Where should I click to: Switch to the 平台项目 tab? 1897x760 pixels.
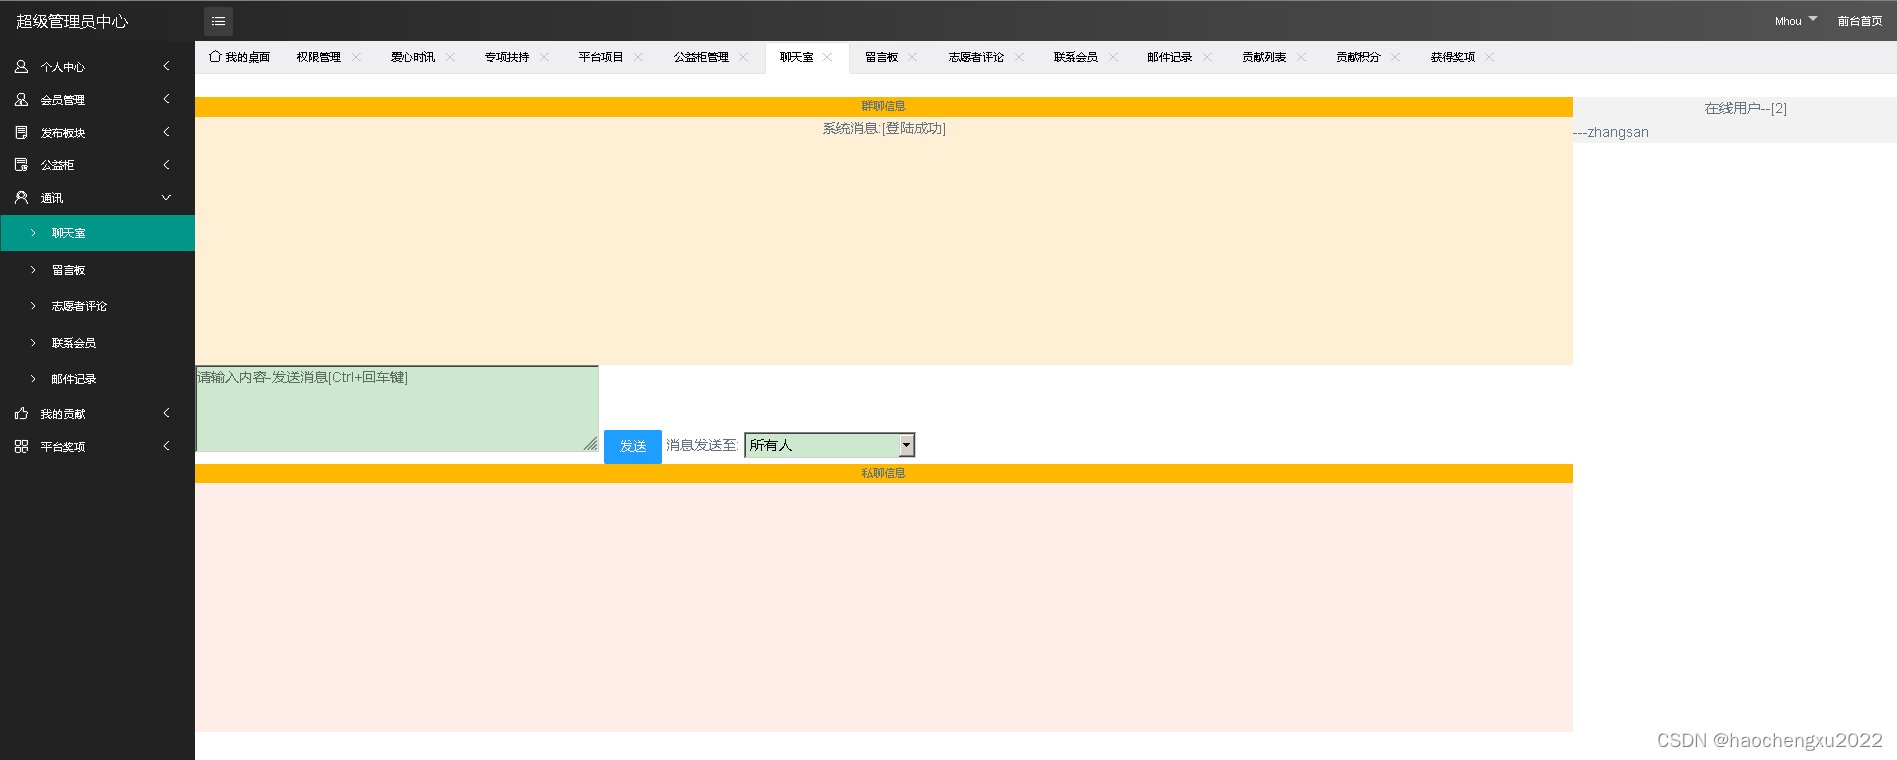(x=601, y=57)
